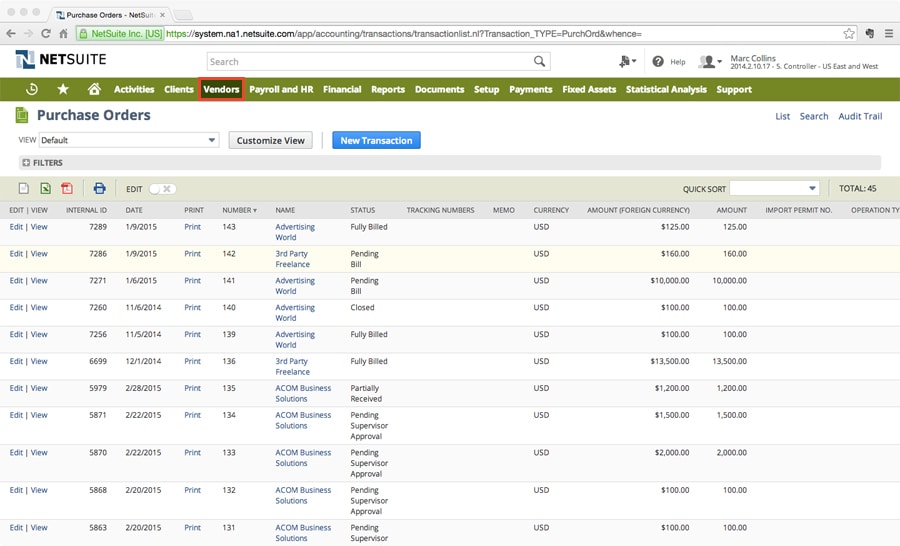Open browser home page icon
The image size is (900, 546).
pyautogui.click(x=64, y=33)
